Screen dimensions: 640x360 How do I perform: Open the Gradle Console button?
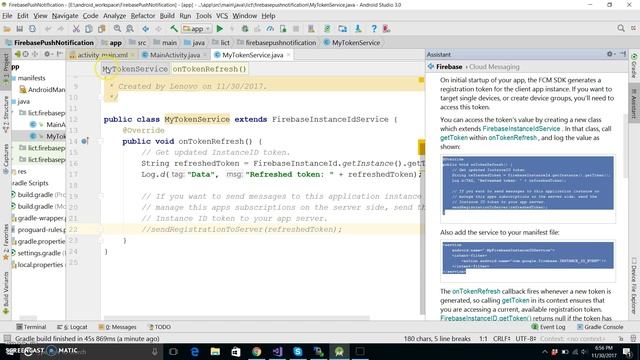pos(600,327)
